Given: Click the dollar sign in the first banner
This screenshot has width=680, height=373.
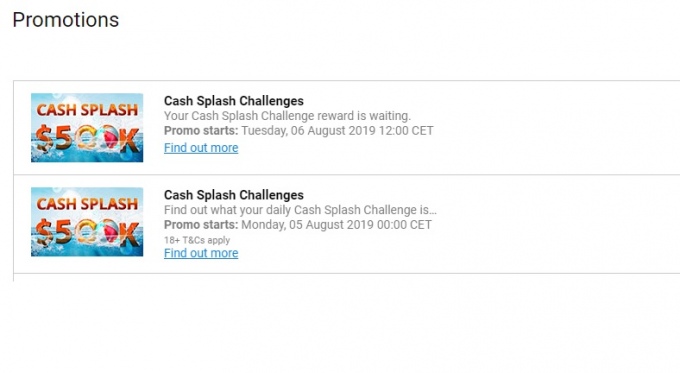Looking at the screenshot, I should (43, 139).
